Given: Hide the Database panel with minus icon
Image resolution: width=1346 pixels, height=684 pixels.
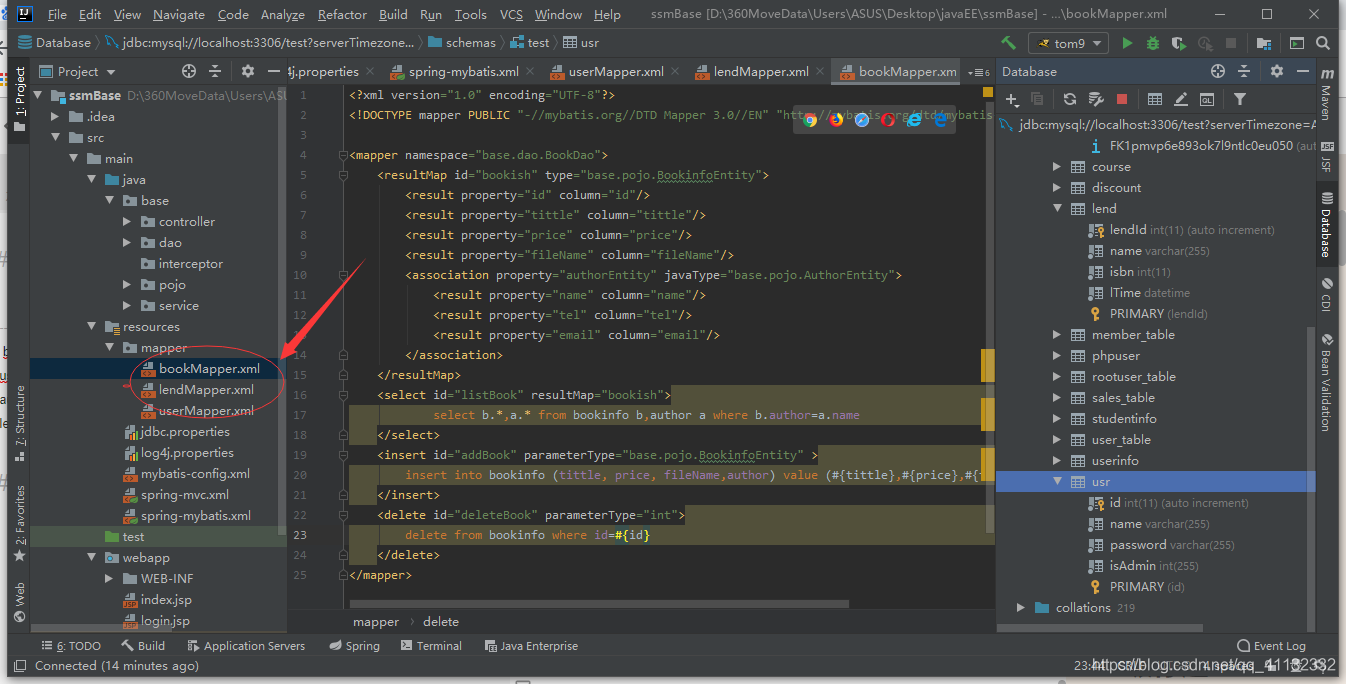Looking at the screenshot, I should point(1302,71).
